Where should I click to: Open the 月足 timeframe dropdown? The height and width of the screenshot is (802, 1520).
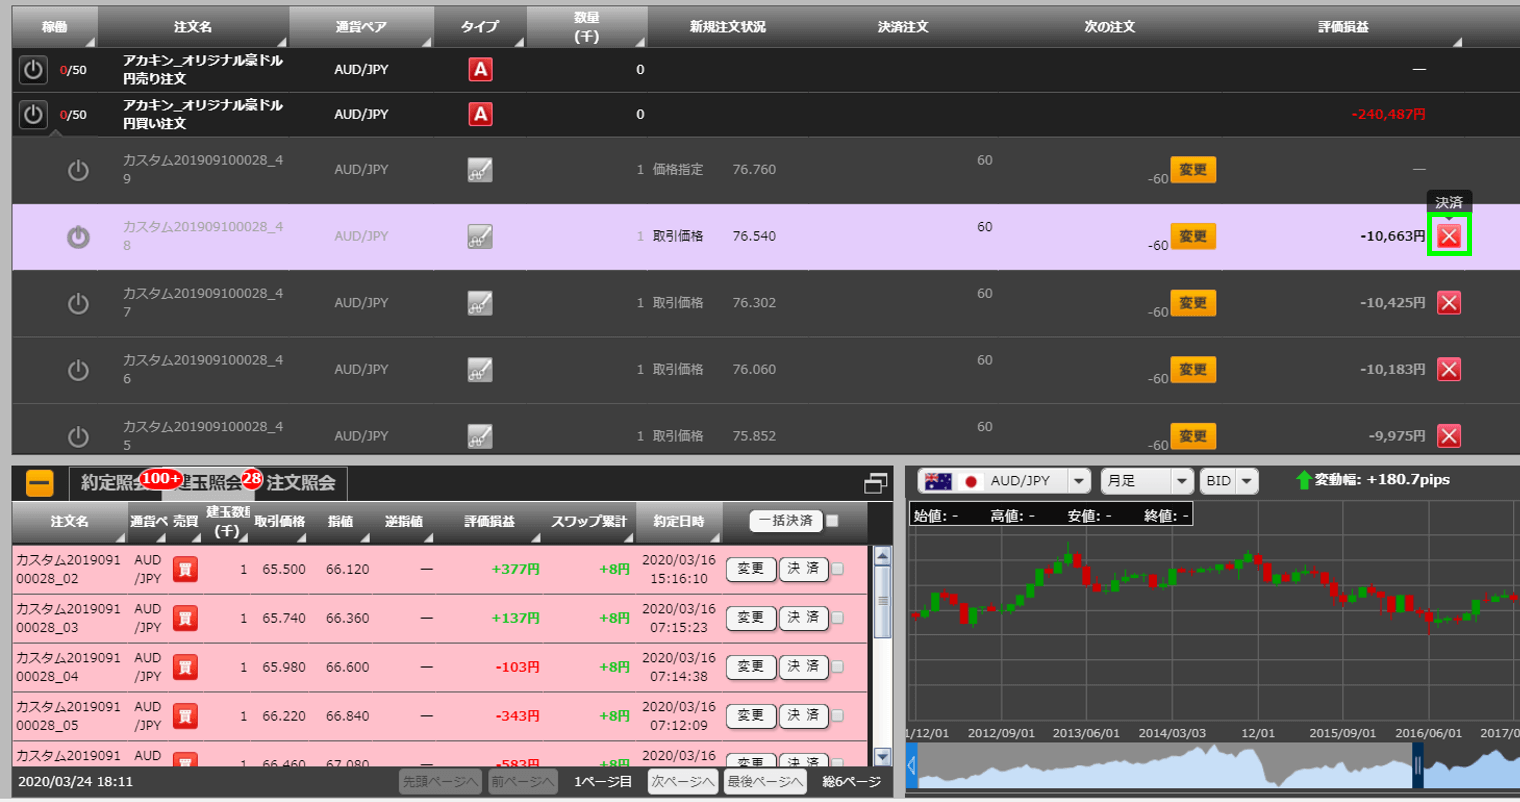point(1181,481)
